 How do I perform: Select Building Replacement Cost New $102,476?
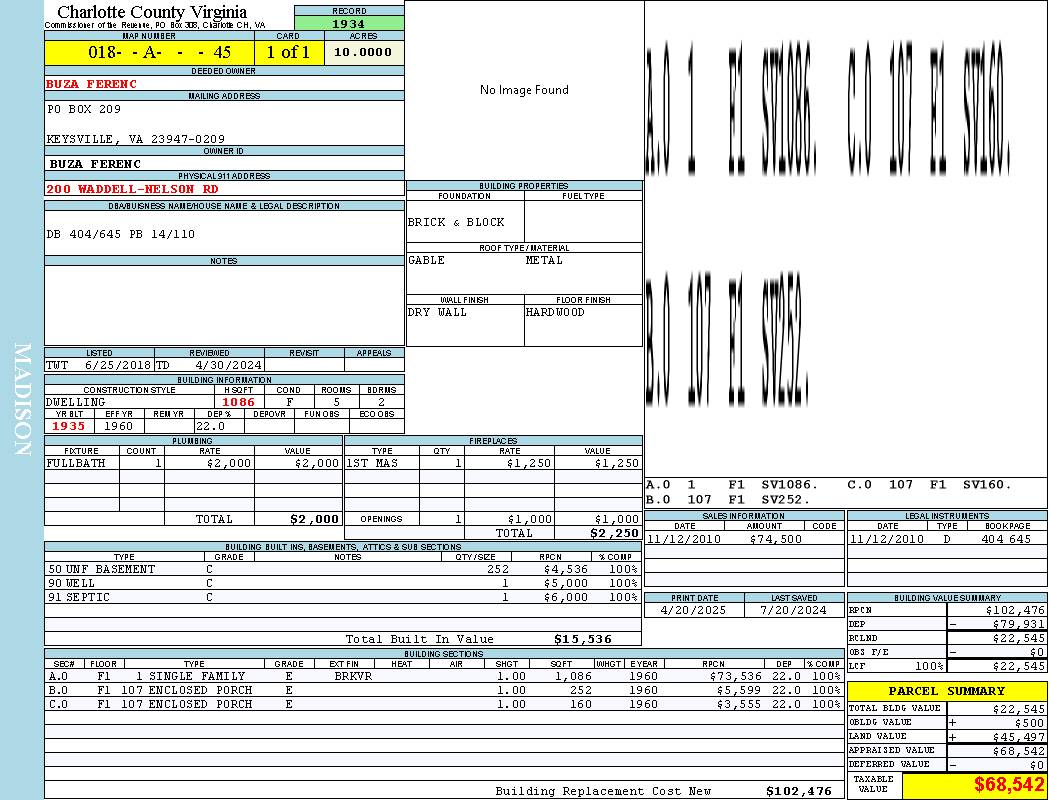799,791
